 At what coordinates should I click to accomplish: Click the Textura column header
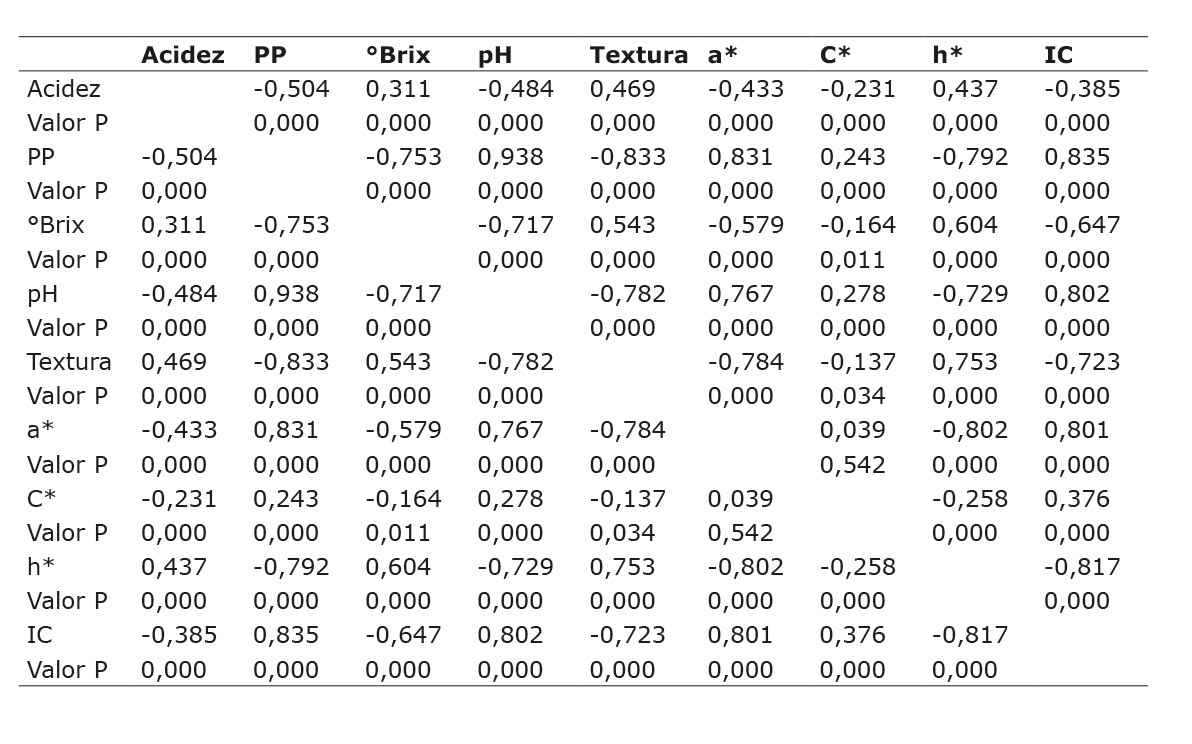tap(638, 55)
